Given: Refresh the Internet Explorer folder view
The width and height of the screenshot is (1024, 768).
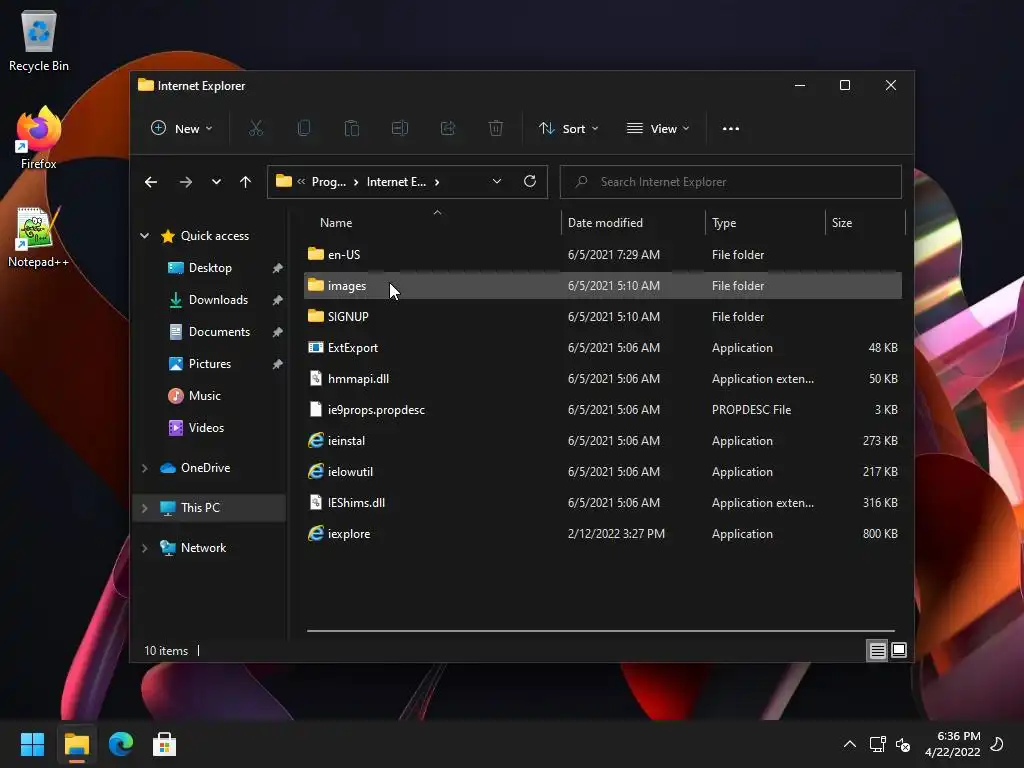Looking at the screenshot, I should point(530,182).
